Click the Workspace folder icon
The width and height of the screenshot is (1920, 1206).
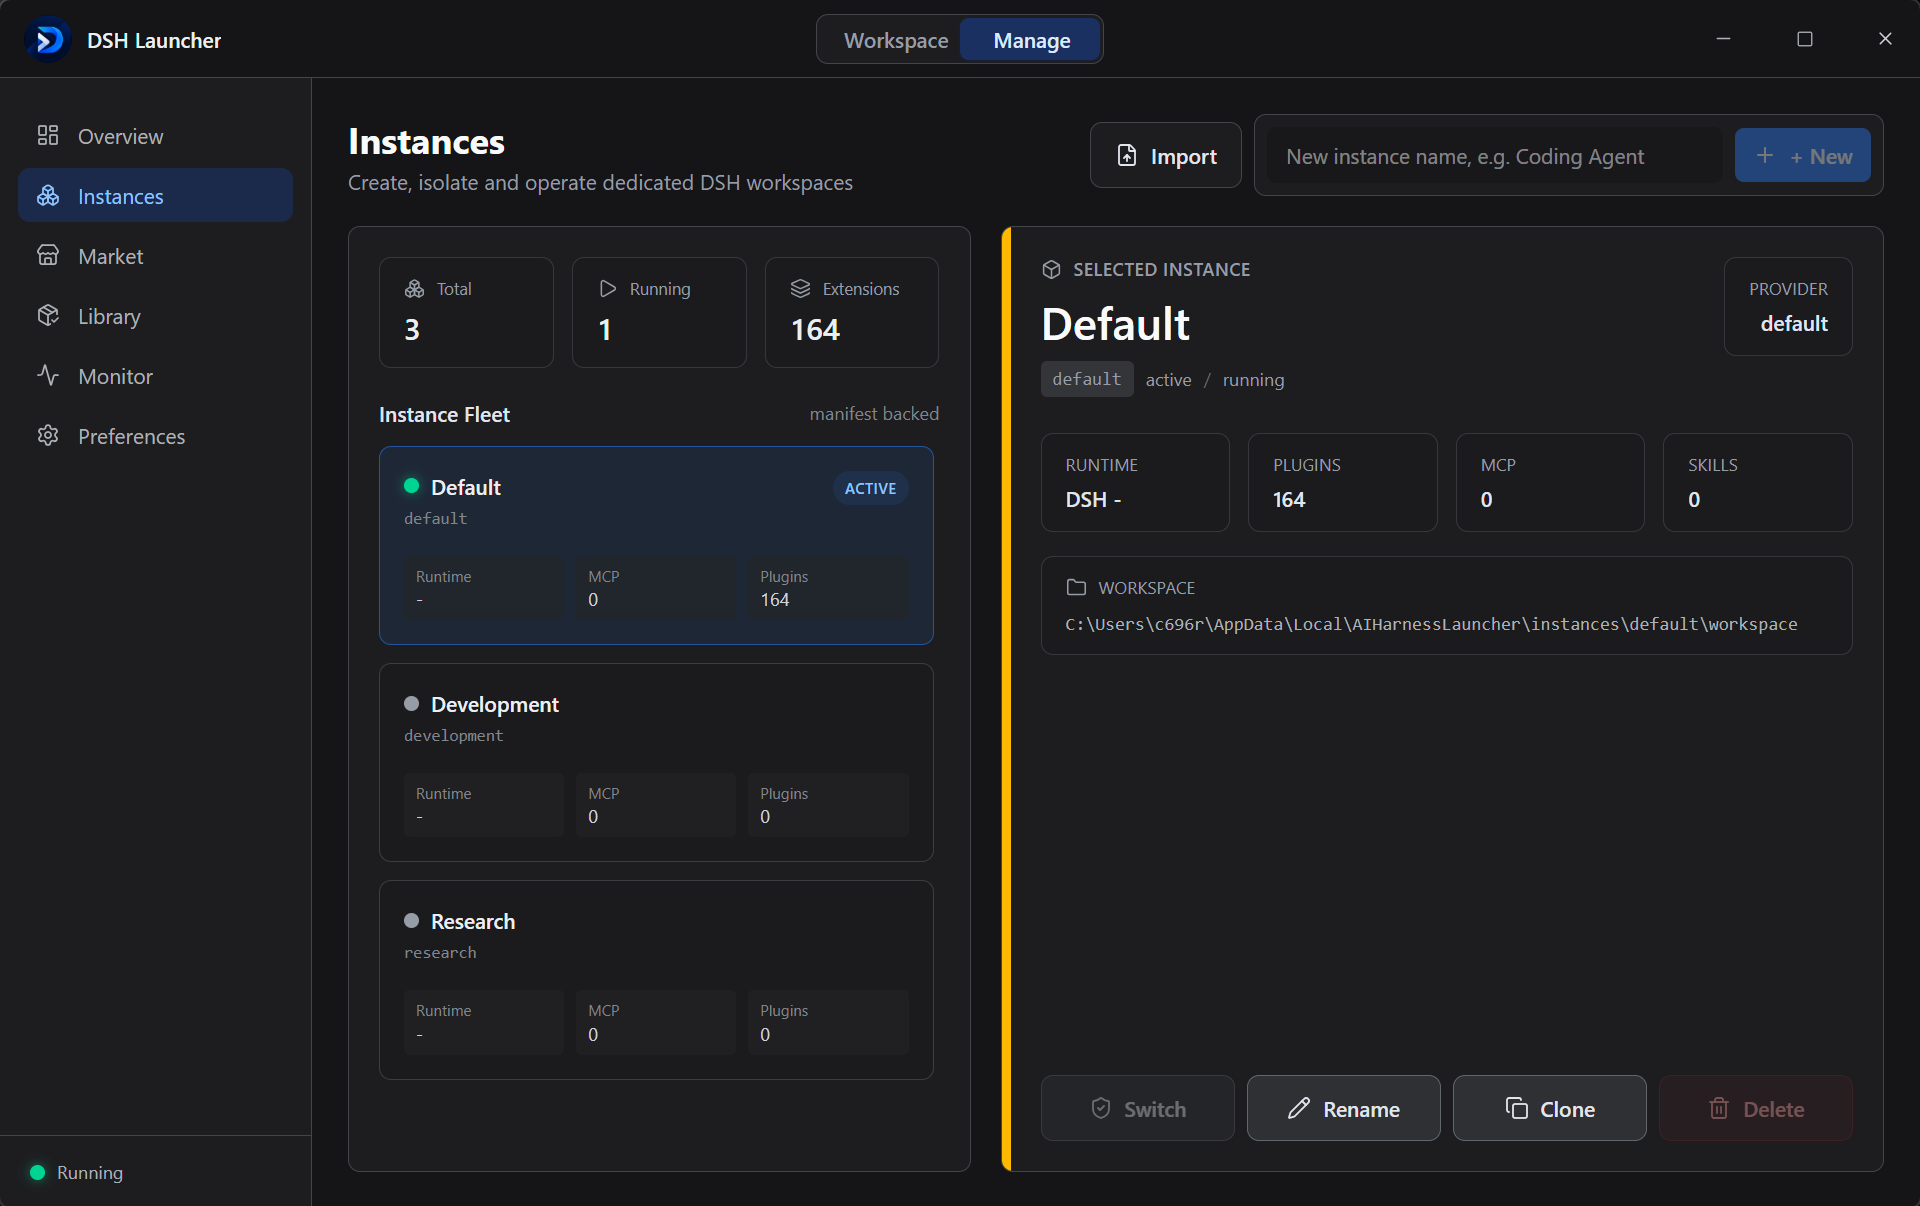[1076, 588]
